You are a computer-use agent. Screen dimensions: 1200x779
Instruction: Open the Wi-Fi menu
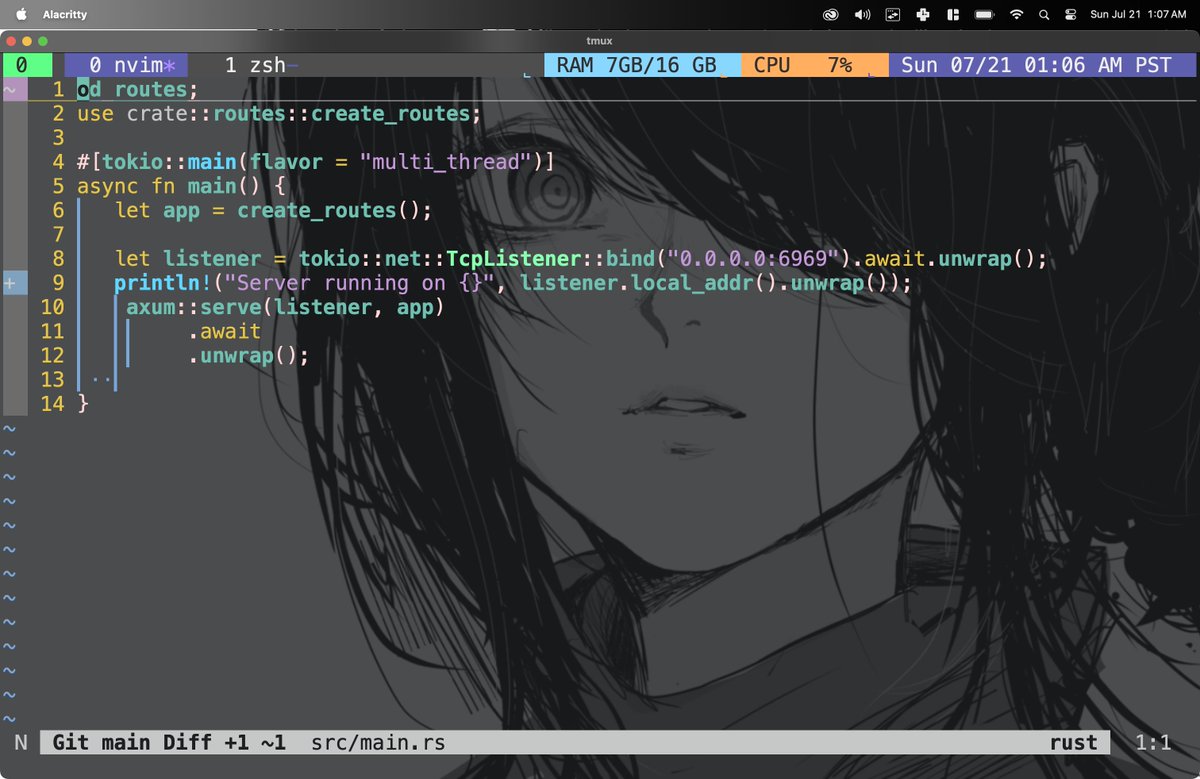1017,15
